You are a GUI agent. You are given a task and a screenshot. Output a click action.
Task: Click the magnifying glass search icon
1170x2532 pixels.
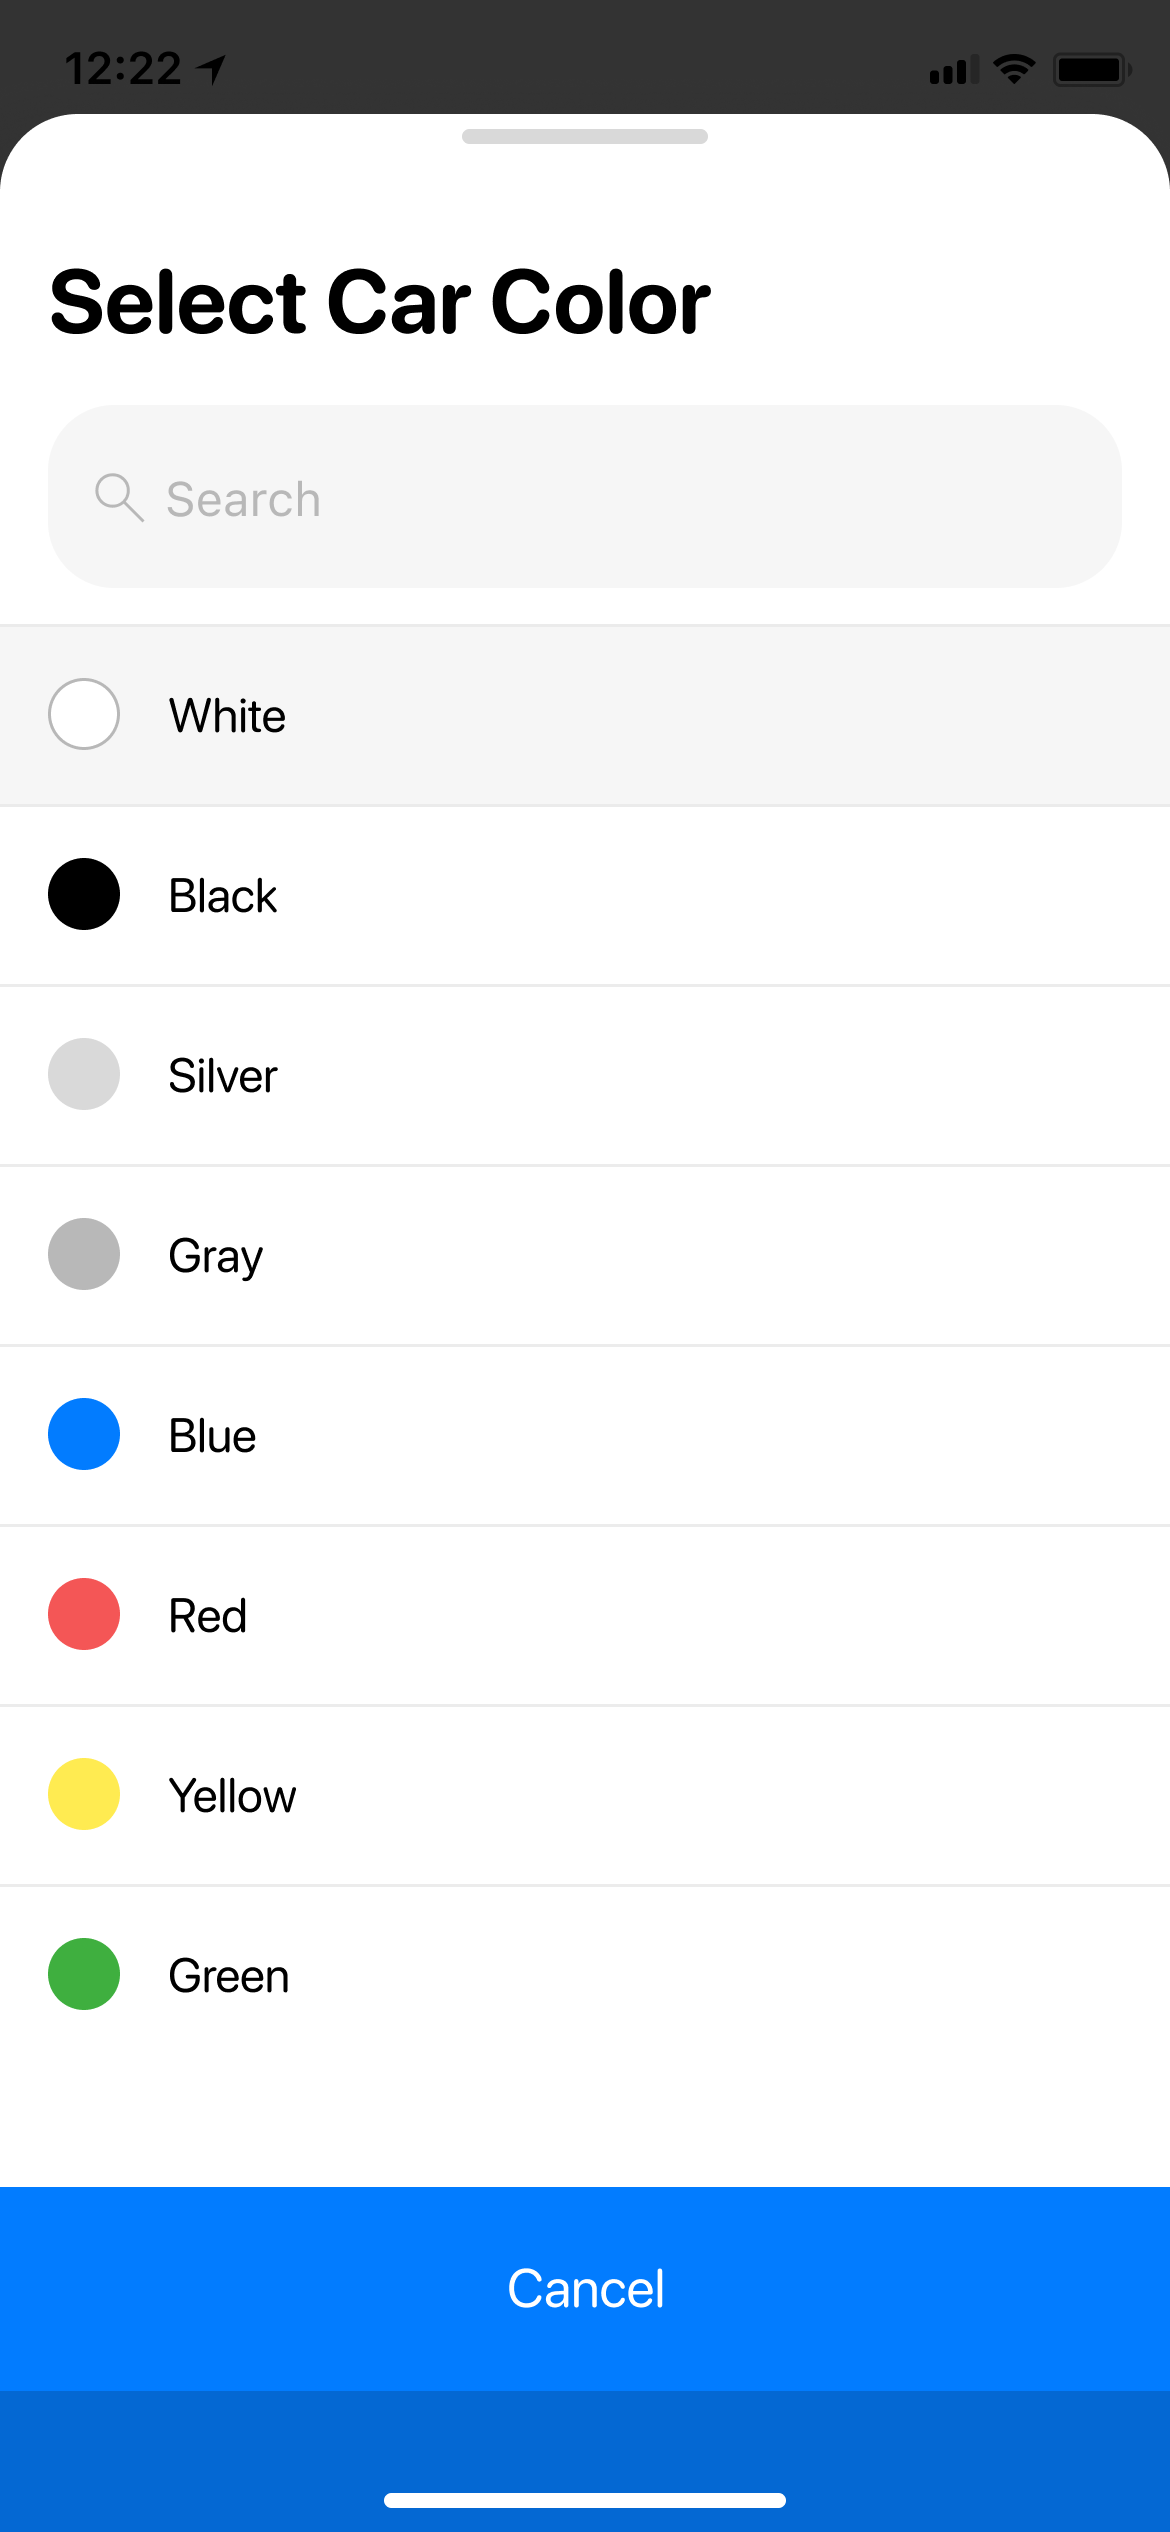point(120,497)
